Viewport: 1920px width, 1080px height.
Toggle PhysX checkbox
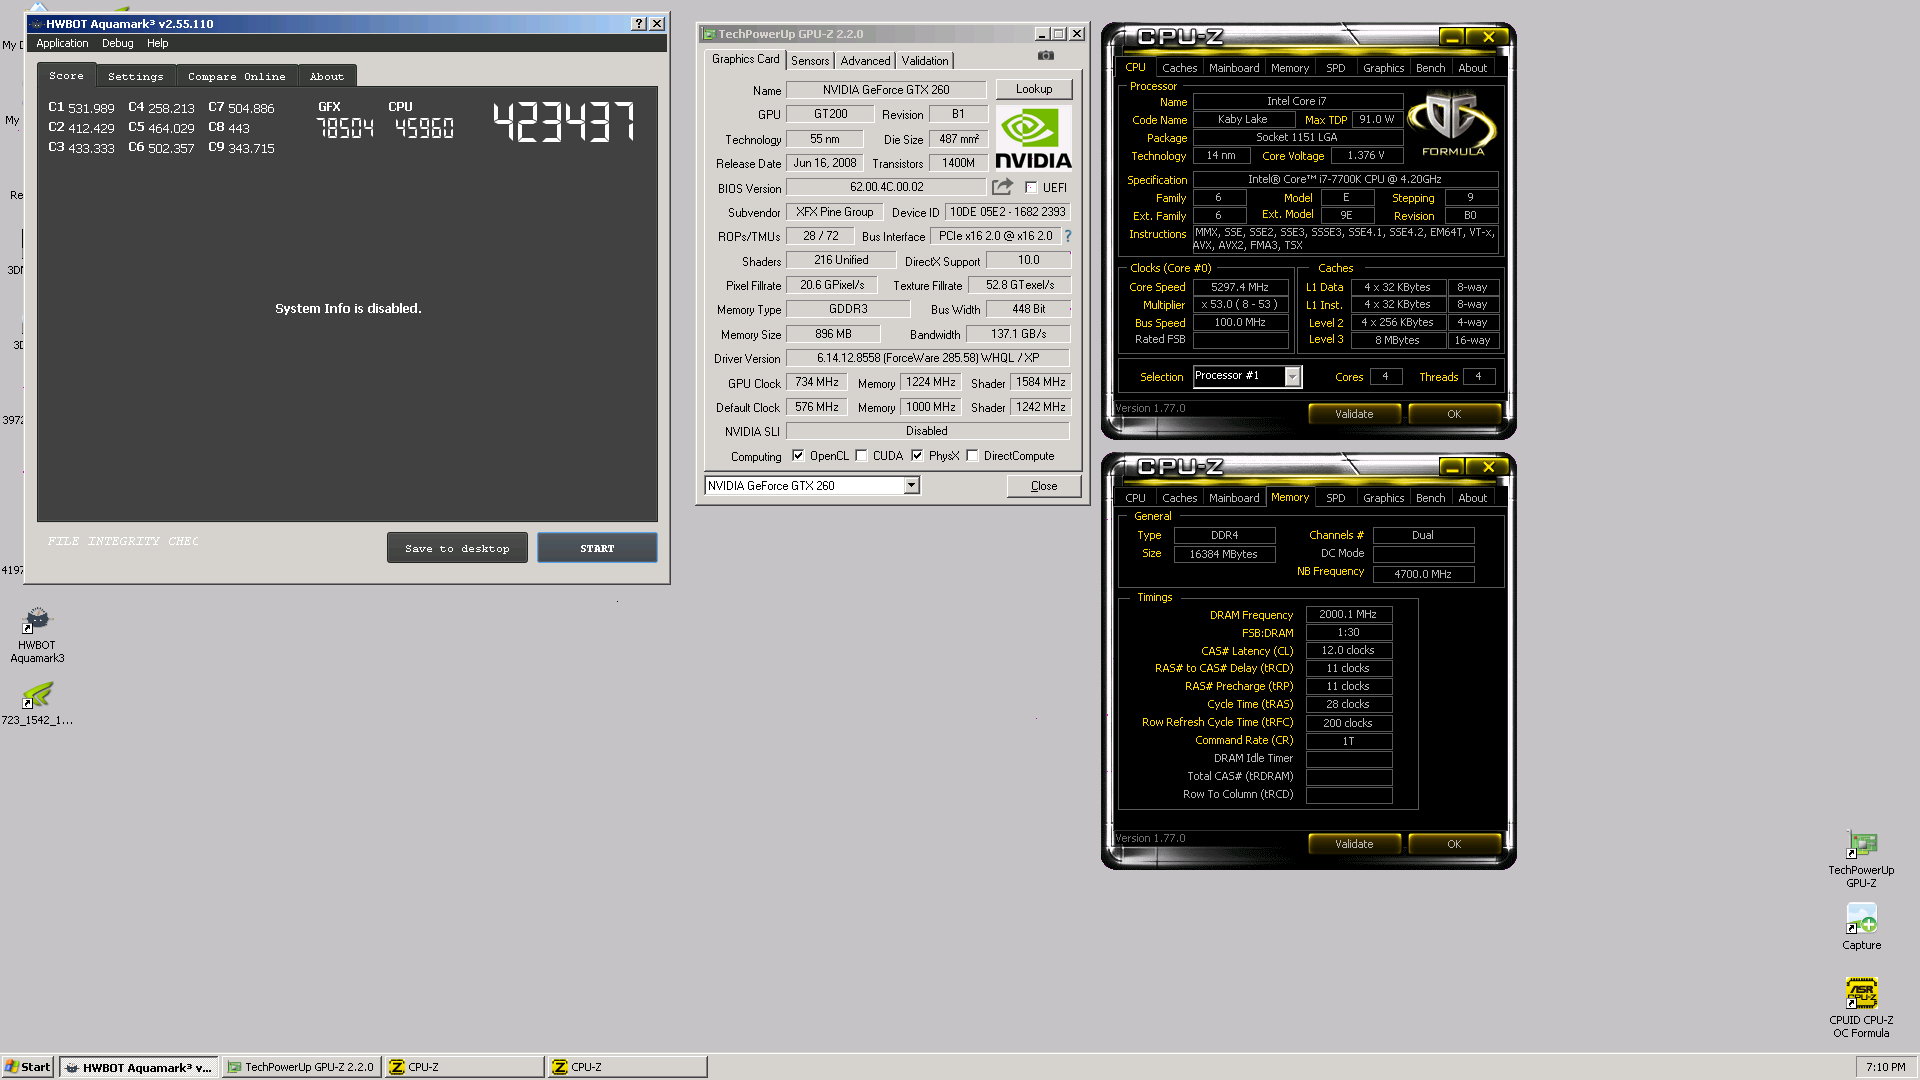[917, 455]
